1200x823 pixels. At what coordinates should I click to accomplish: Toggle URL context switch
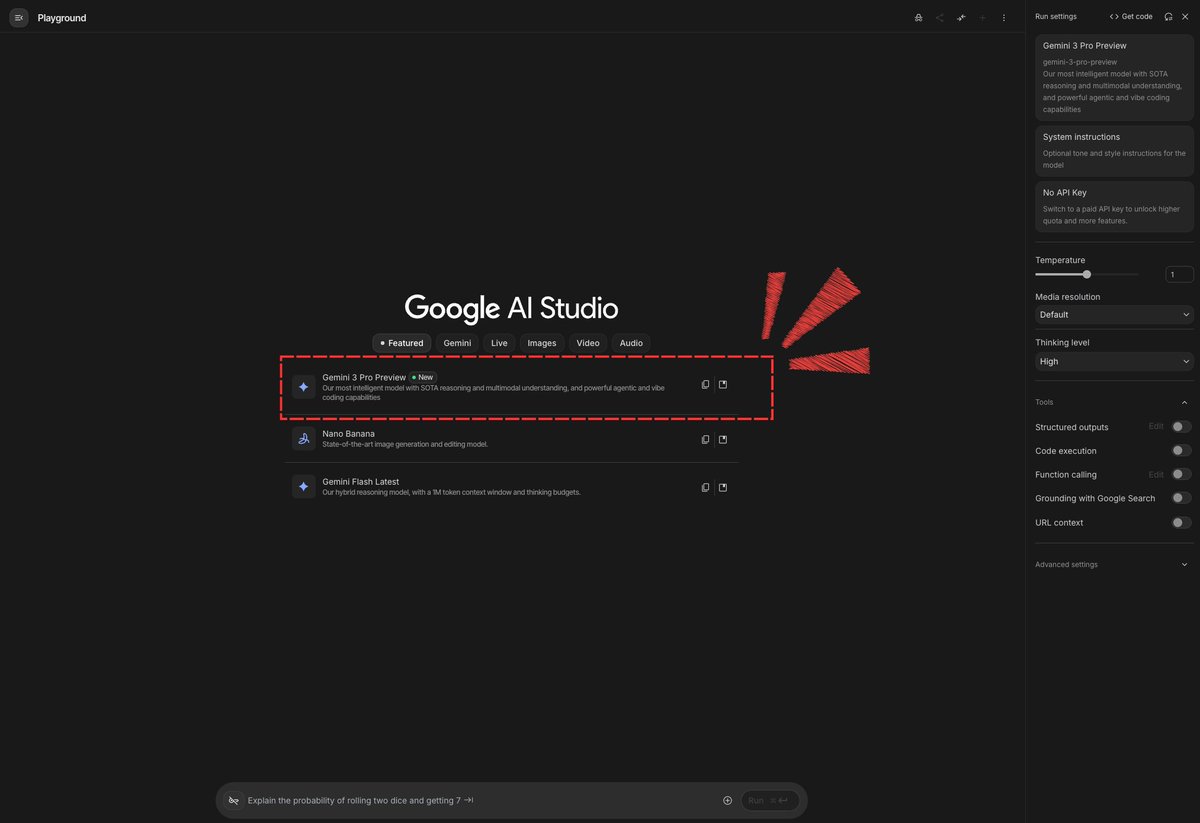pyautogui.click(x=1181, y=522)
